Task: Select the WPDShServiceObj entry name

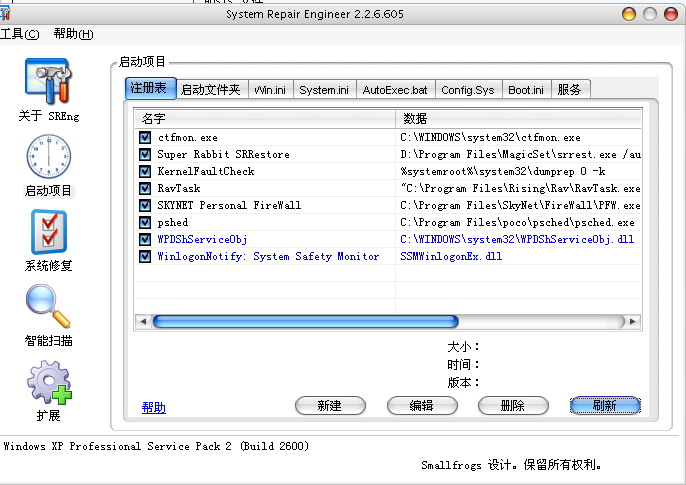Action: click(202, 240)
